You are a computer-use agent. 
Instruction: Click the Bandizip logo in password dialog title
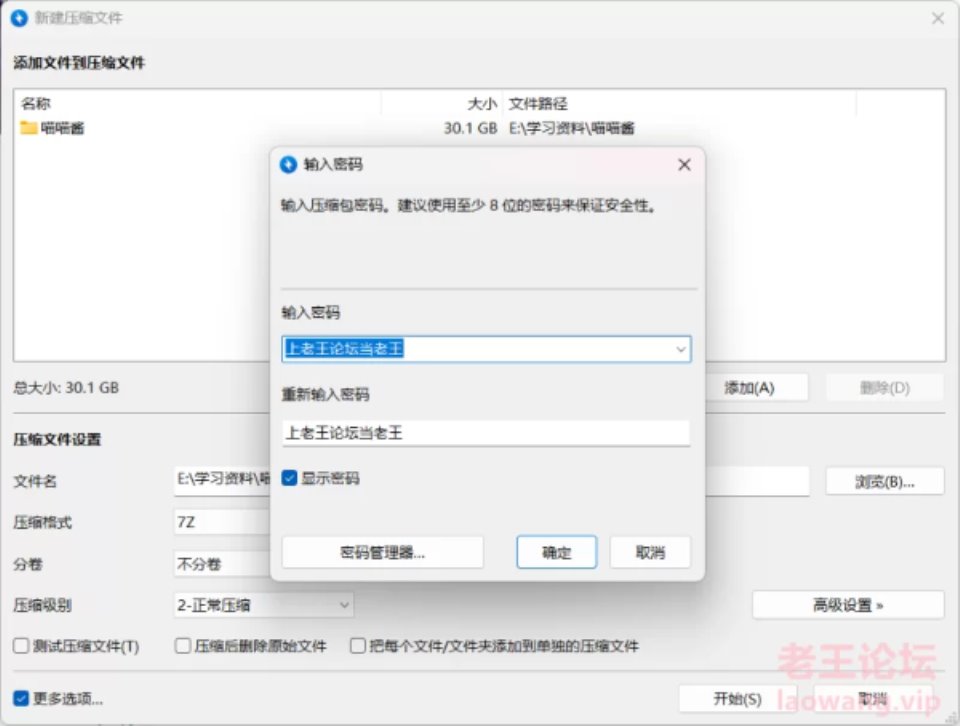click(x=288, y=165)
